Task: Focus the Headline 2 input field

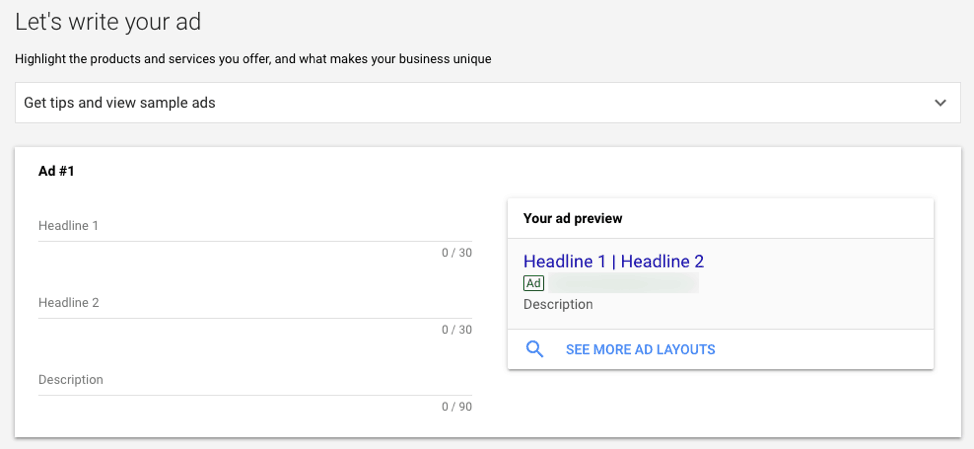Action: coord(255,304)
